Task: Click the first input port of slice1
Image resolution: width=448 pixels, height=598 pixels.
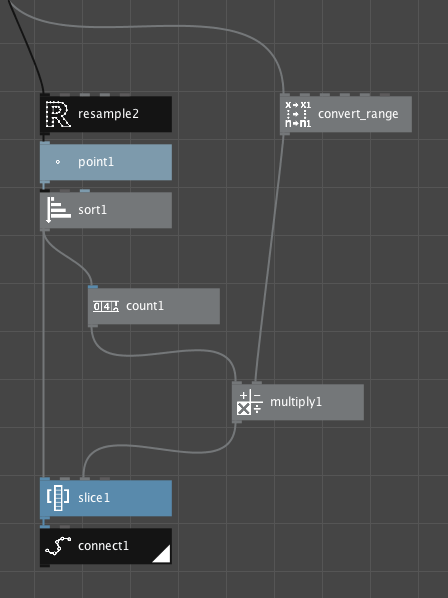Action: 45,479
